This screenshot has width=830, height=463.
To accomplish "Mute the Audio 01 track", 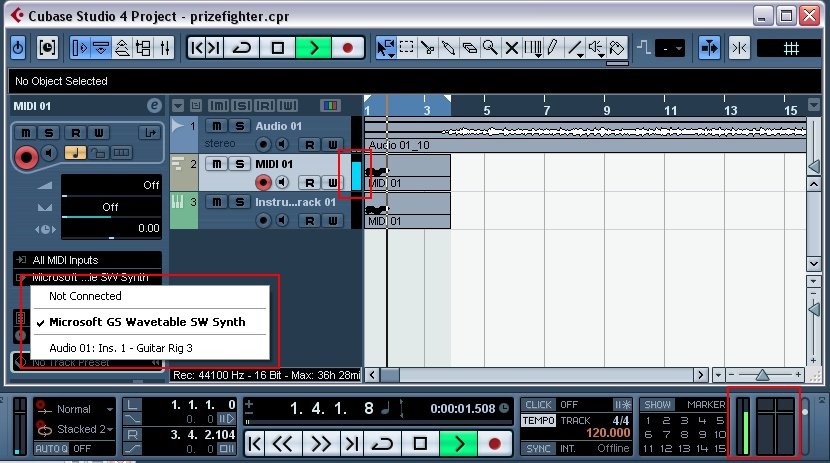I will click(x=216, y=126).
